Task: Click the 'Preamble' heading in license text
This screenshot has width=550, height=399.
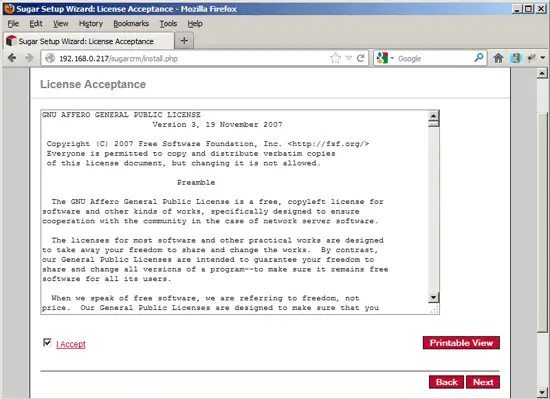Action: click(x=196, y=182)
